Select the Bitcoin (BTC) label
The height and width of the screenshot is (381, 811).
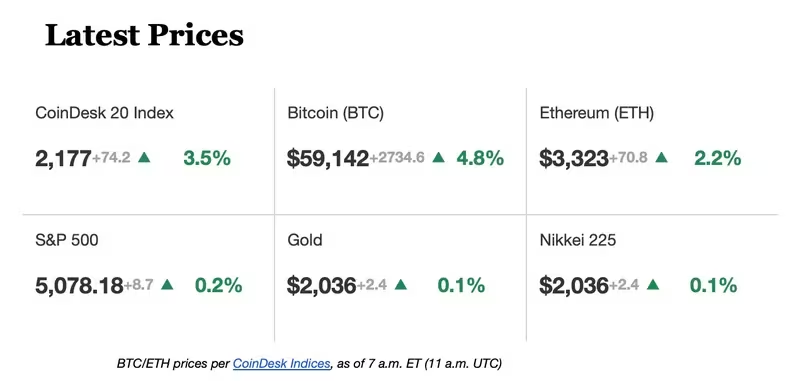(x=336, y=113)
